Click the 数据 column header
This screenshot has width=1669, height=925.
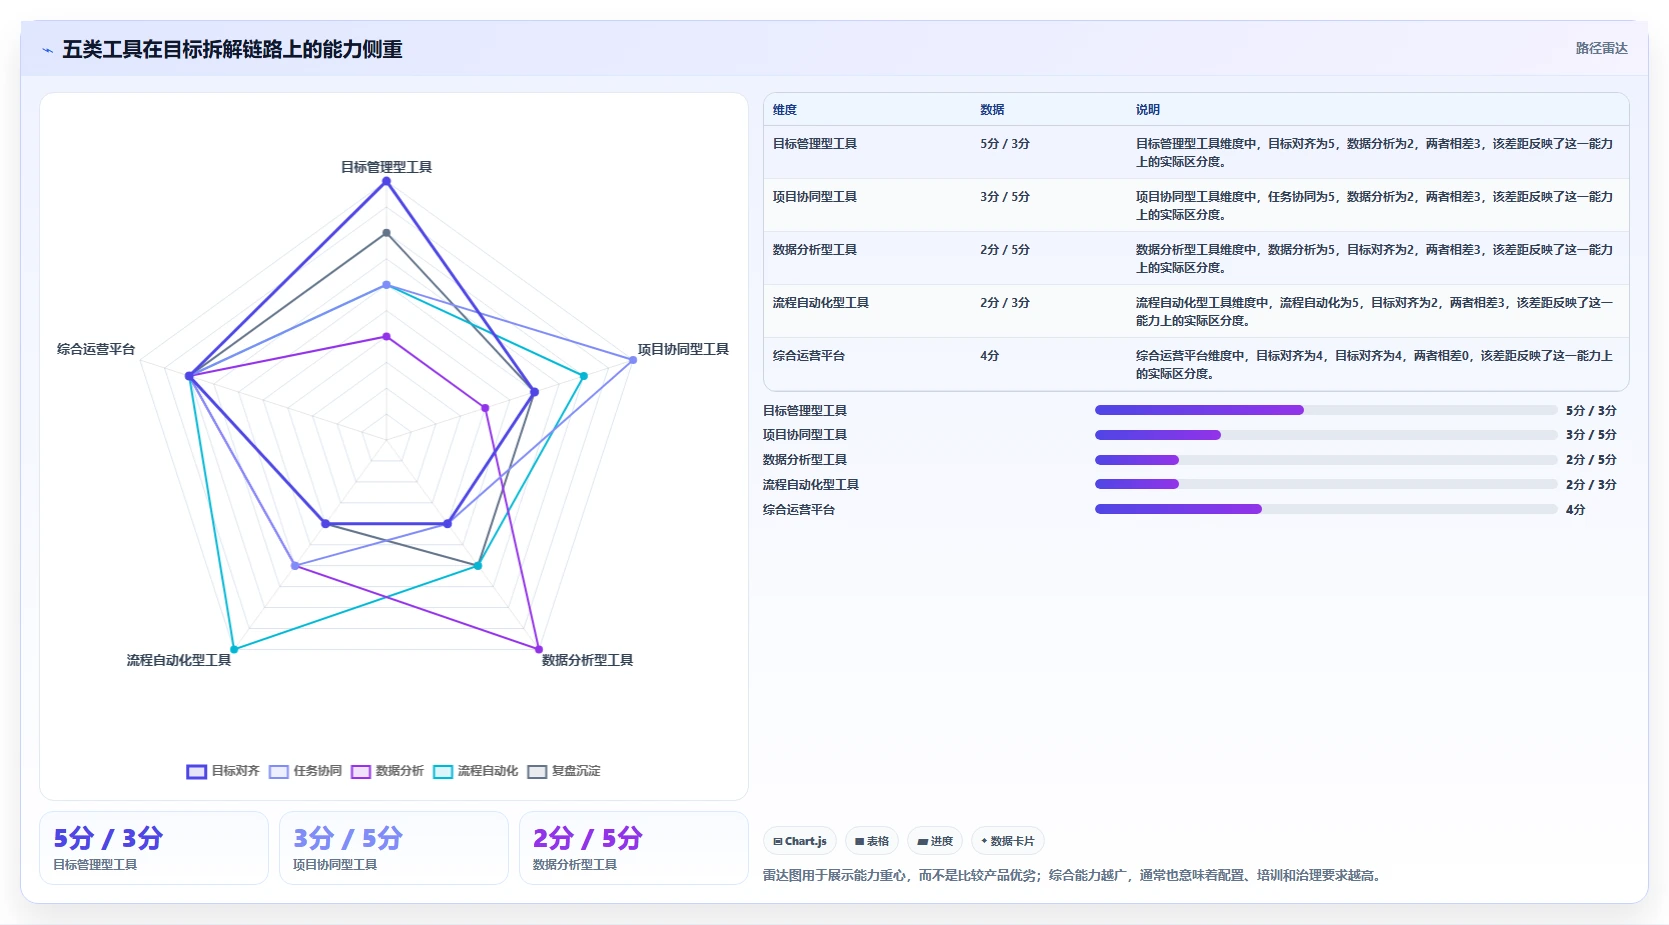(992, 110)
